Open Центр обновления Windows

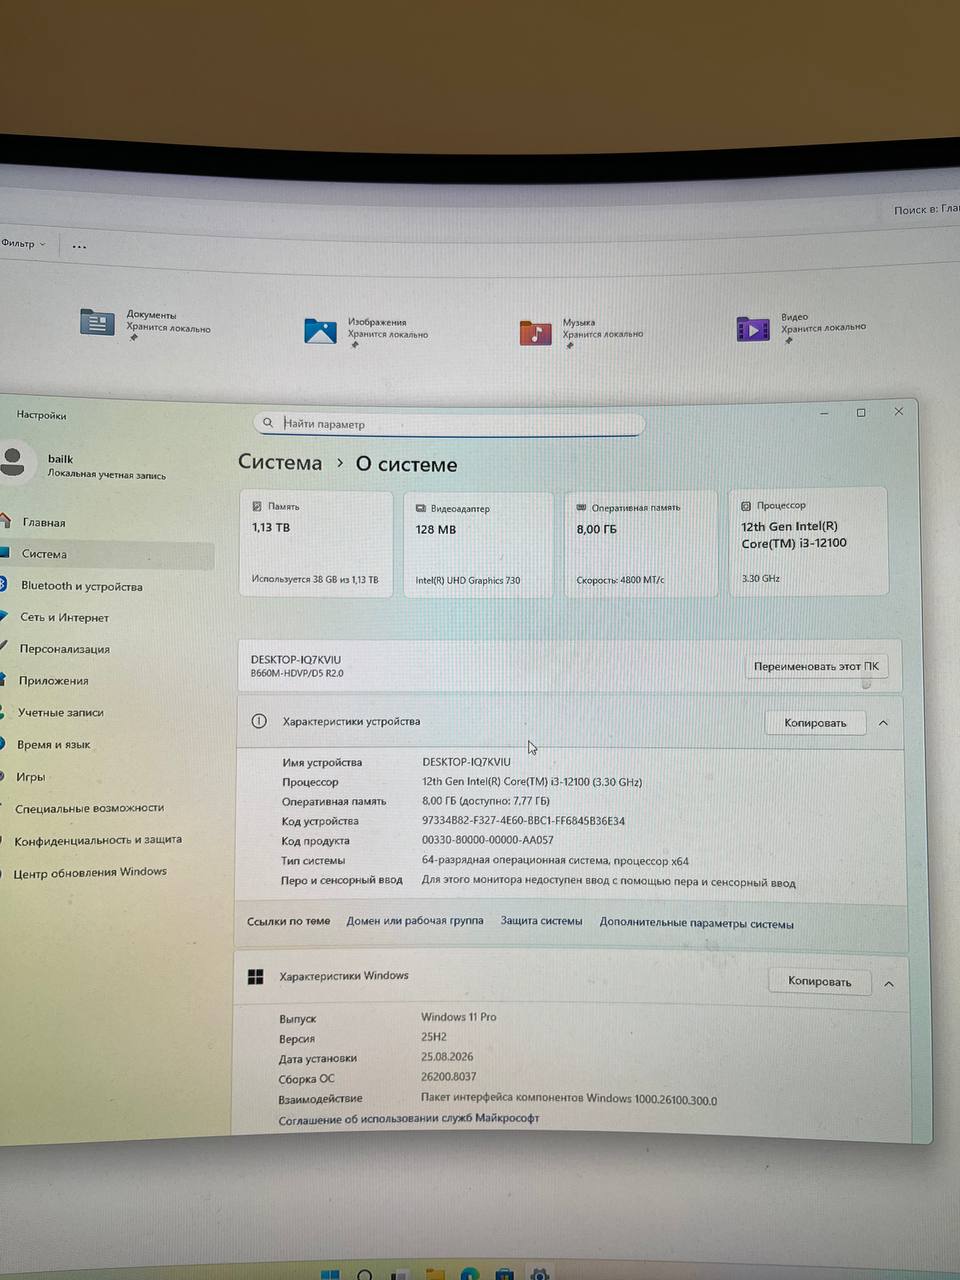coord(90,873)
